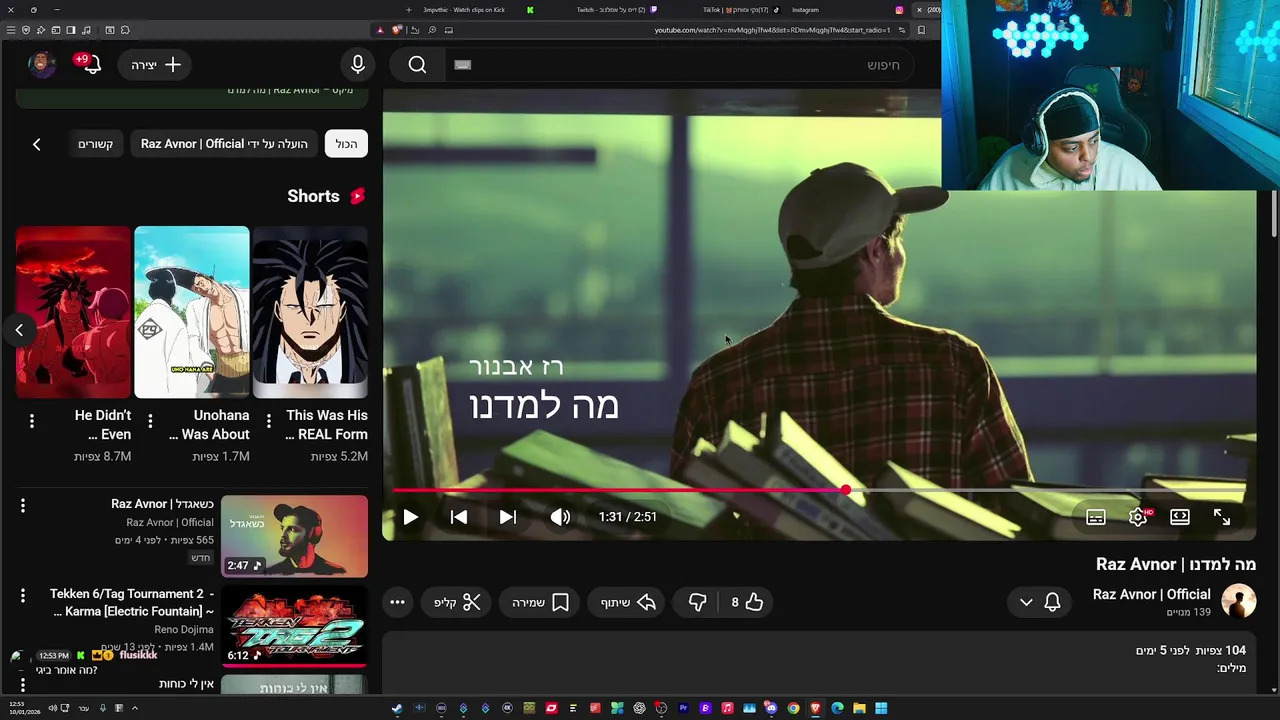The width and height of the screenshot is (1280, 720).
Task: Open File Explorer from the taskbar
Action: (859, 708)
